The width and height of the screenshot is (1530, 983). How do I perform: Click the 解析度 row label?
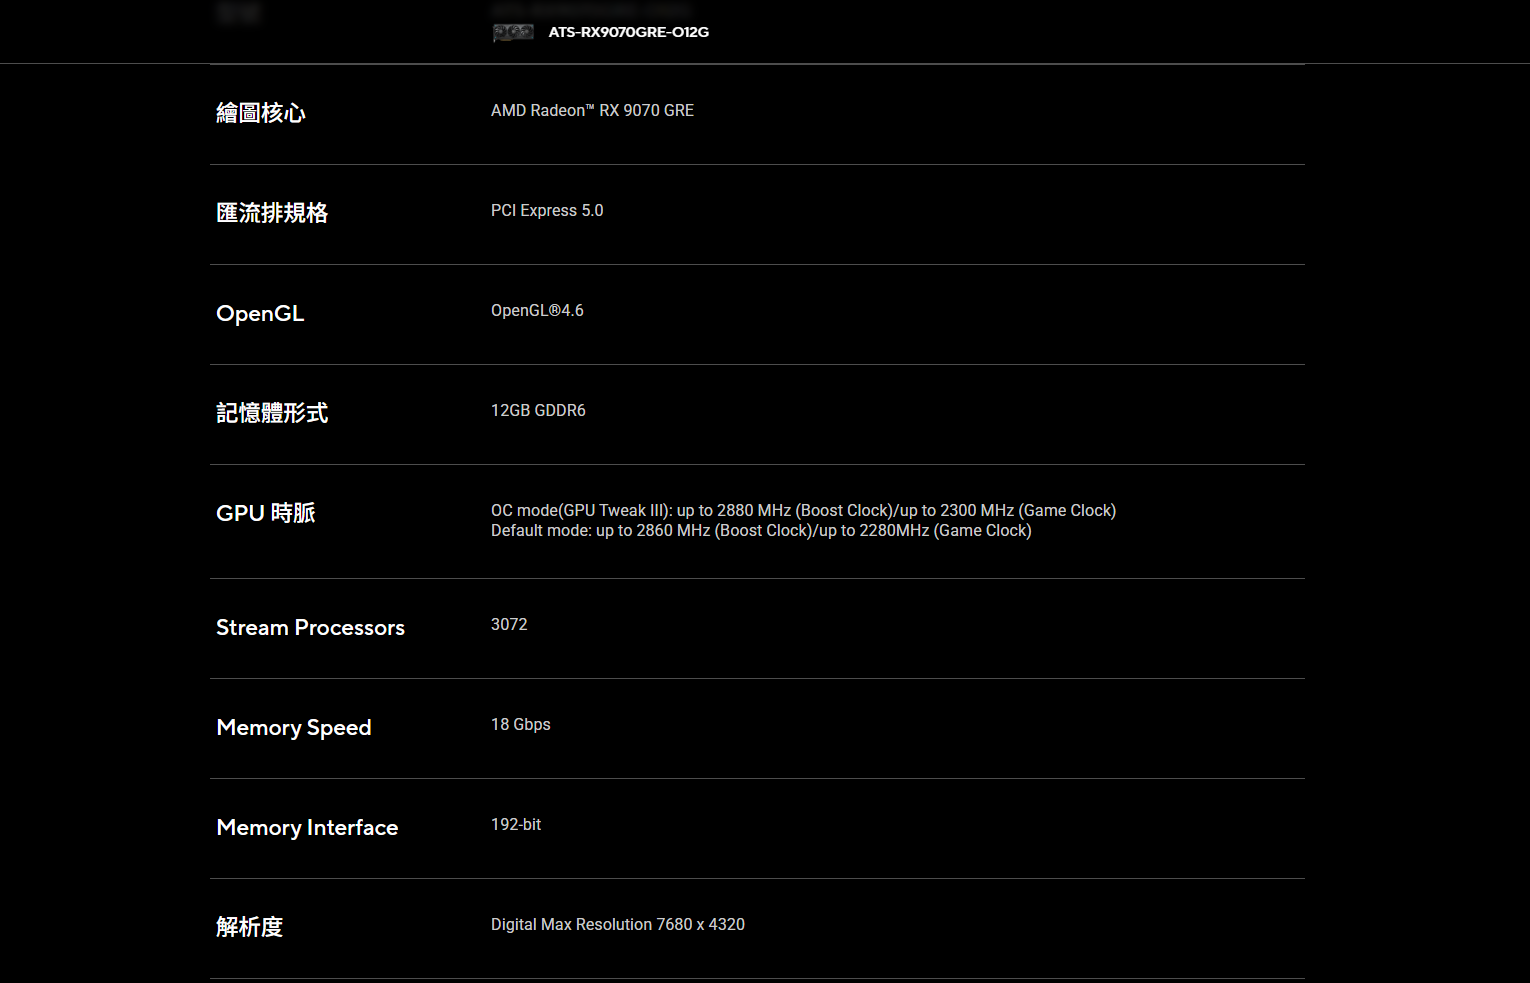[250, 927]
